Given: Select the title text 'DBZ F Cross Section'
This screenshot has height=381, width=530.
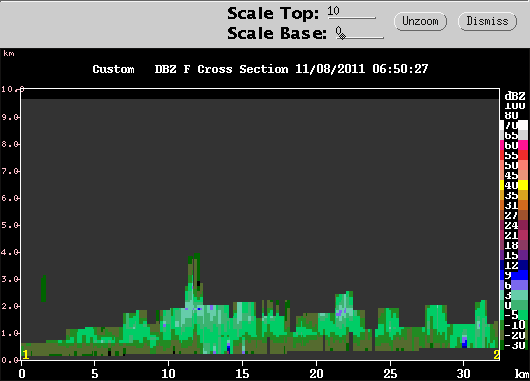Looking at the screenshot, I should coord(221,69).
